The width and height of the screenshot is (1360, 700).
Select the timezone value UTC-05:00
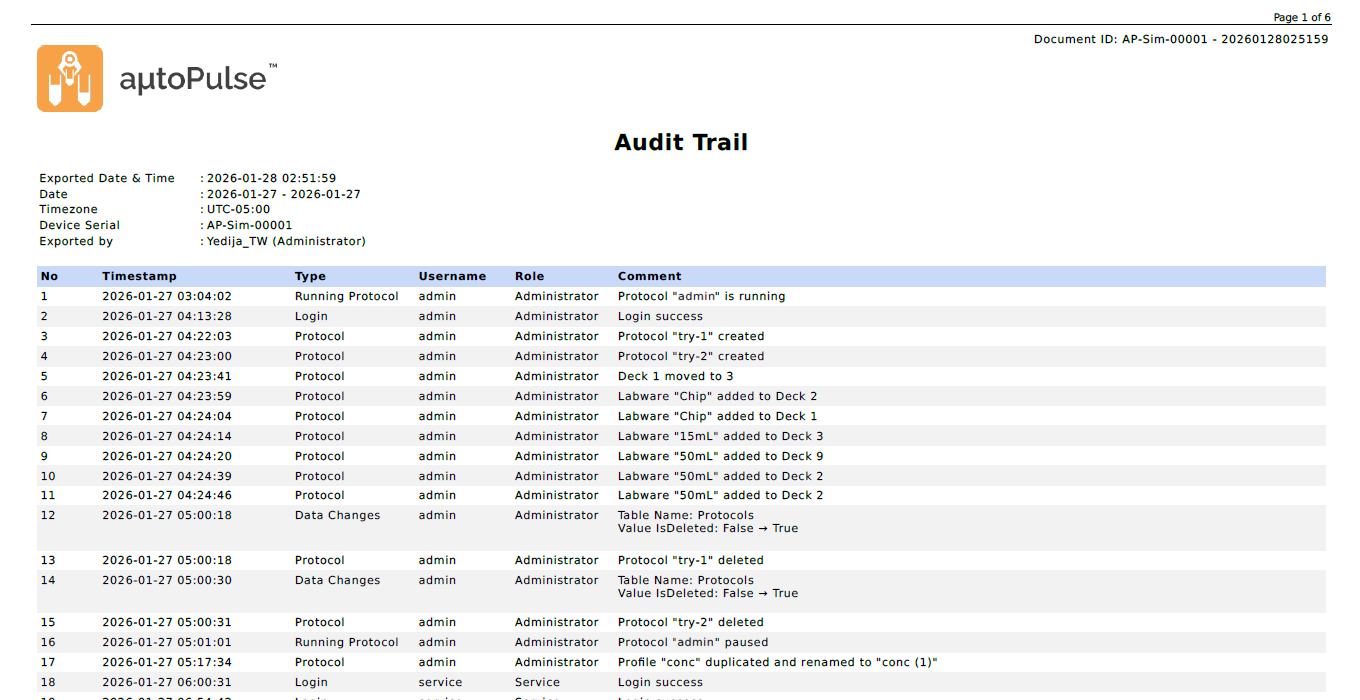point(238,209)
